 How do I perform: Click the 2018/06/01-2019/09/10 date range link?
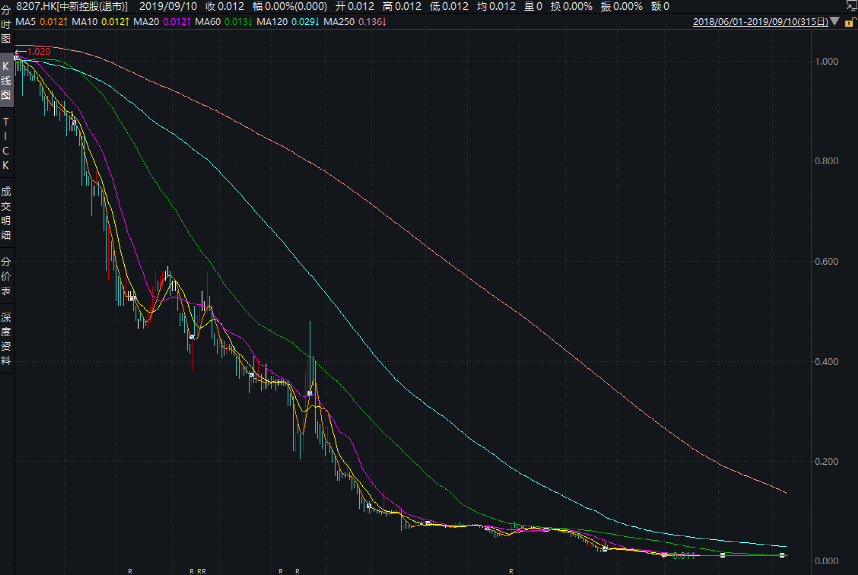[761, 22]
